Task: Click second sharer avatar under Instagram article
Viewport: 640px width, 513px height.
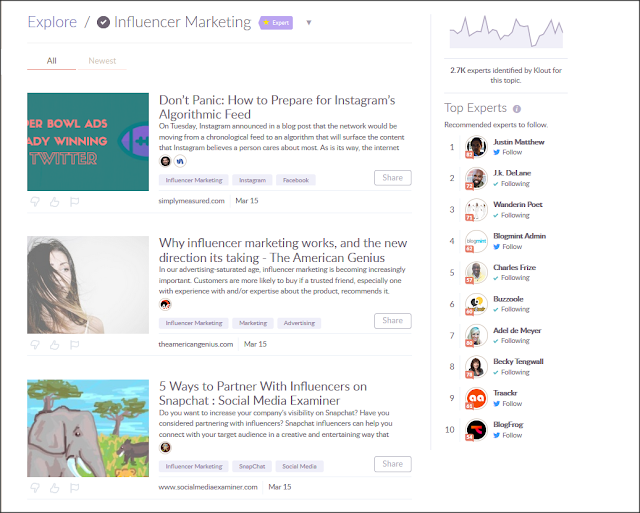Action: coord(180,161)
